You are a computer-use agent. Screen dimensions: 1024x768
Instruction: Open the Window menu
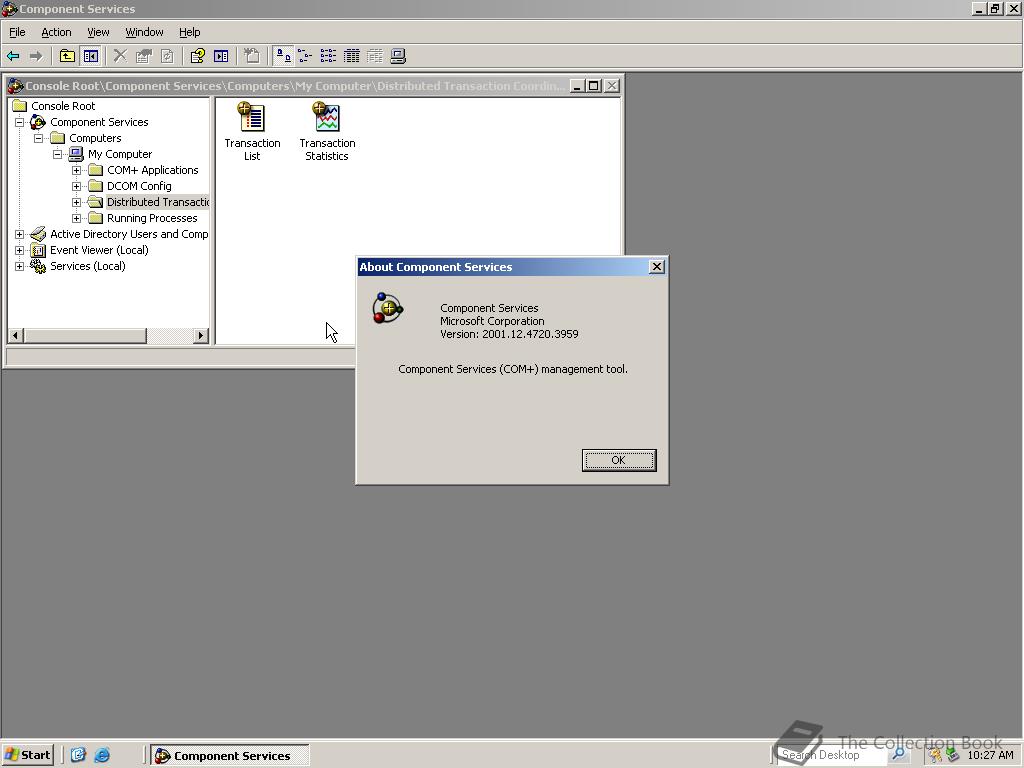tap(144, 32)
